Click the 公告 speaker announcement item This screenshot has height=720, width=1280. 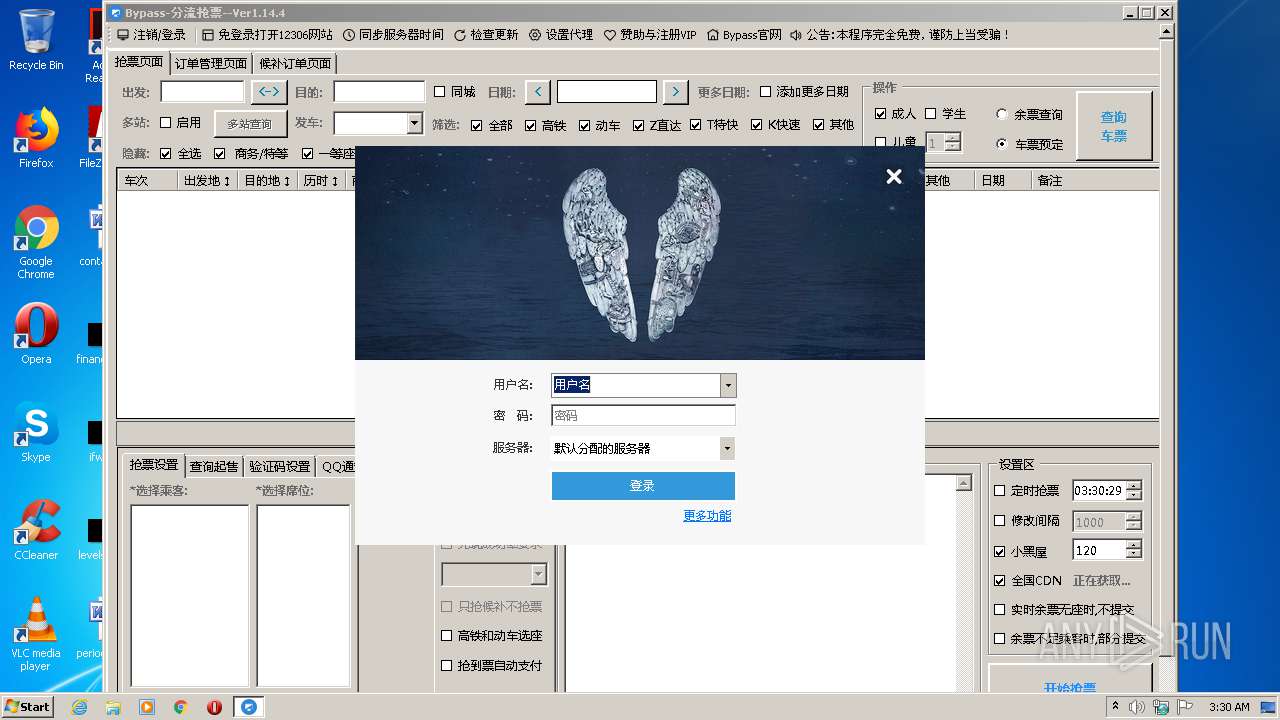tap(900, 34)
